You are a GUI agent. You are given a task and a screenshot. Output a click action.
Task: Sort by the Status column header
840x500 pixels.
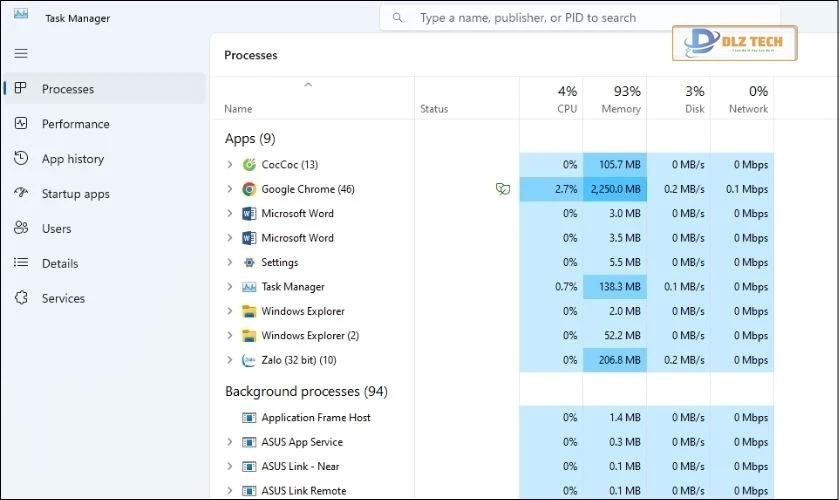(x=467, y=98)
